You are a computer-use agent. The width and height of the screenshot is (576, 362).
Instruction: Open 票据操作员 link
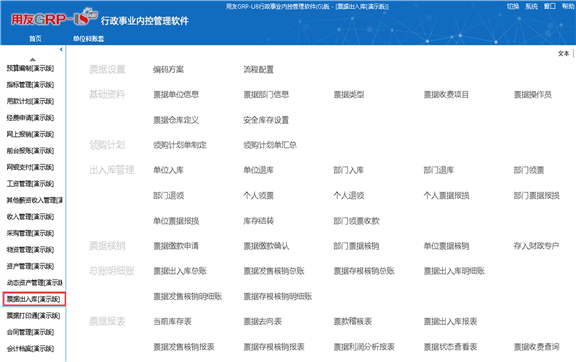coord(533,95)
